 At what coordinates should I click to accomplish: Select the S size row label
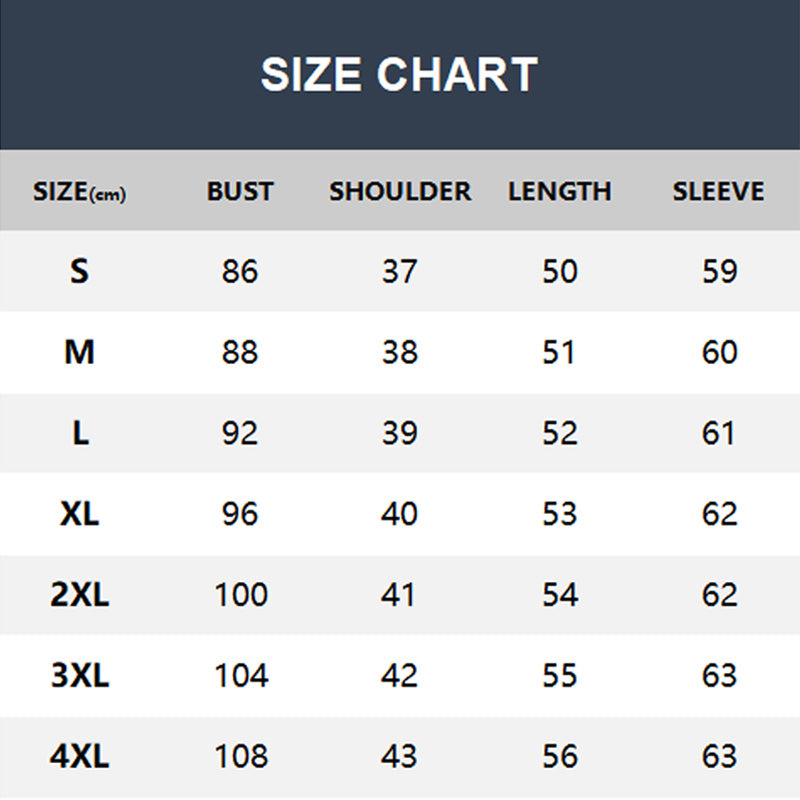tap(80, 271)
